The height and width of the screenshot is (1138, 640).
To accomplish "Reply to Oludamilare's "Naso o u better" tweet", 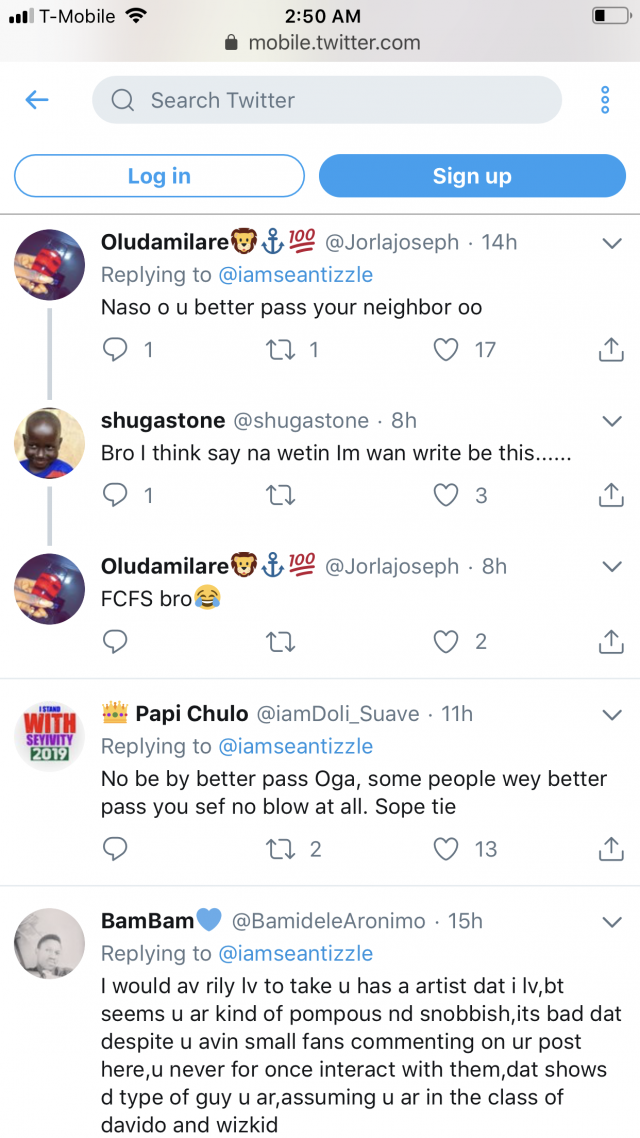I will (116, 349).
